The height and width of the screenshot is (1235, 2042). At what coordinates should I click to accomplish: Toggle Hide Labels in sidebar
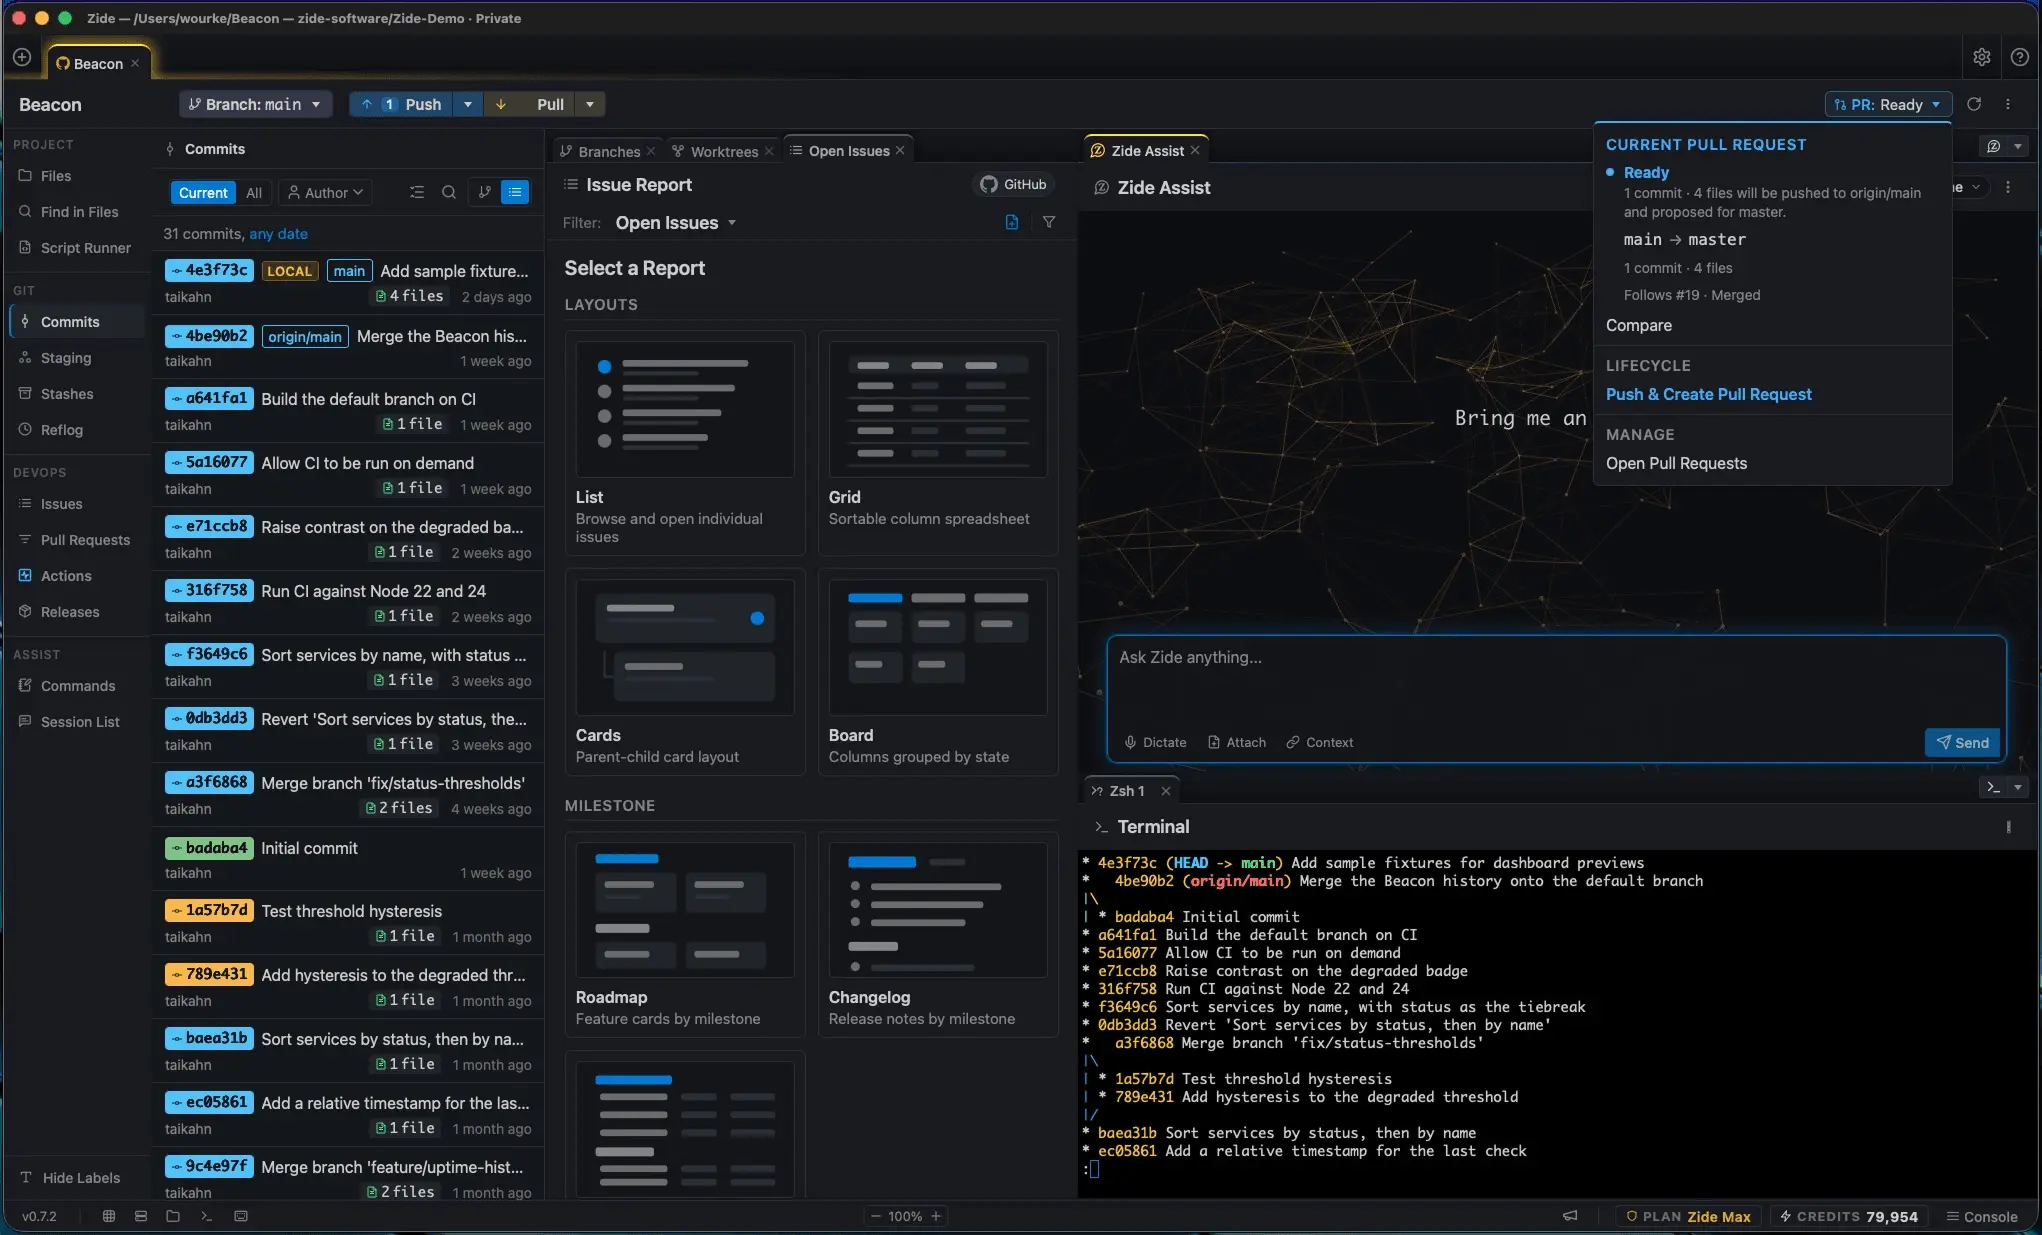coord(70,1177)
